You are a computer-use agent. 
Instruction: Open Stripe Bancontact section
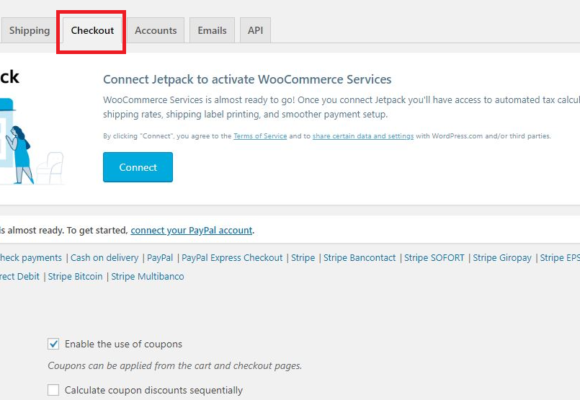360,258
